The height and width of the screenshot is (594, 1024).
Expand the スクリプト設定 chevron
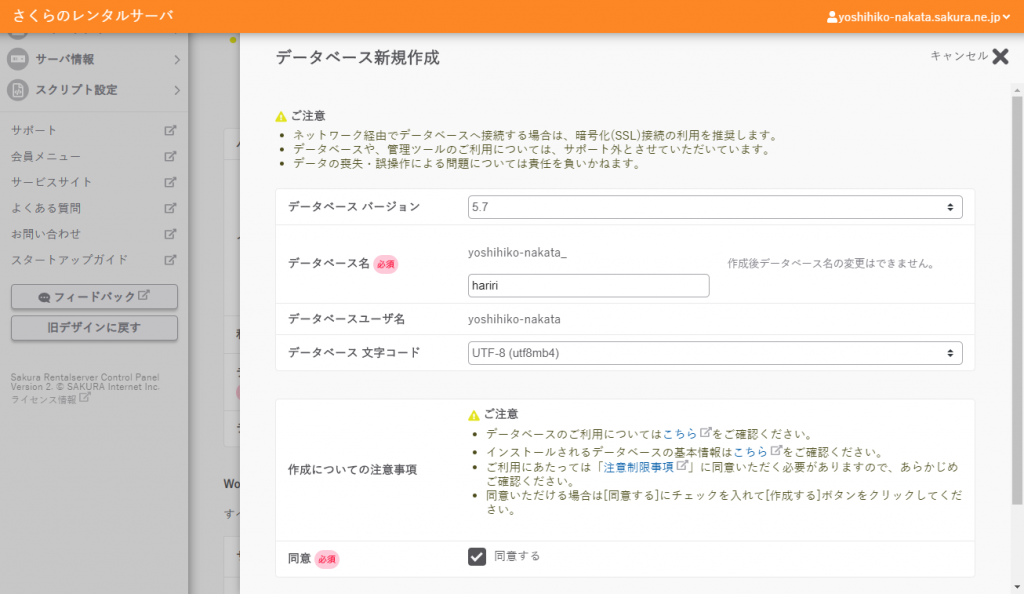pos(177,90)
